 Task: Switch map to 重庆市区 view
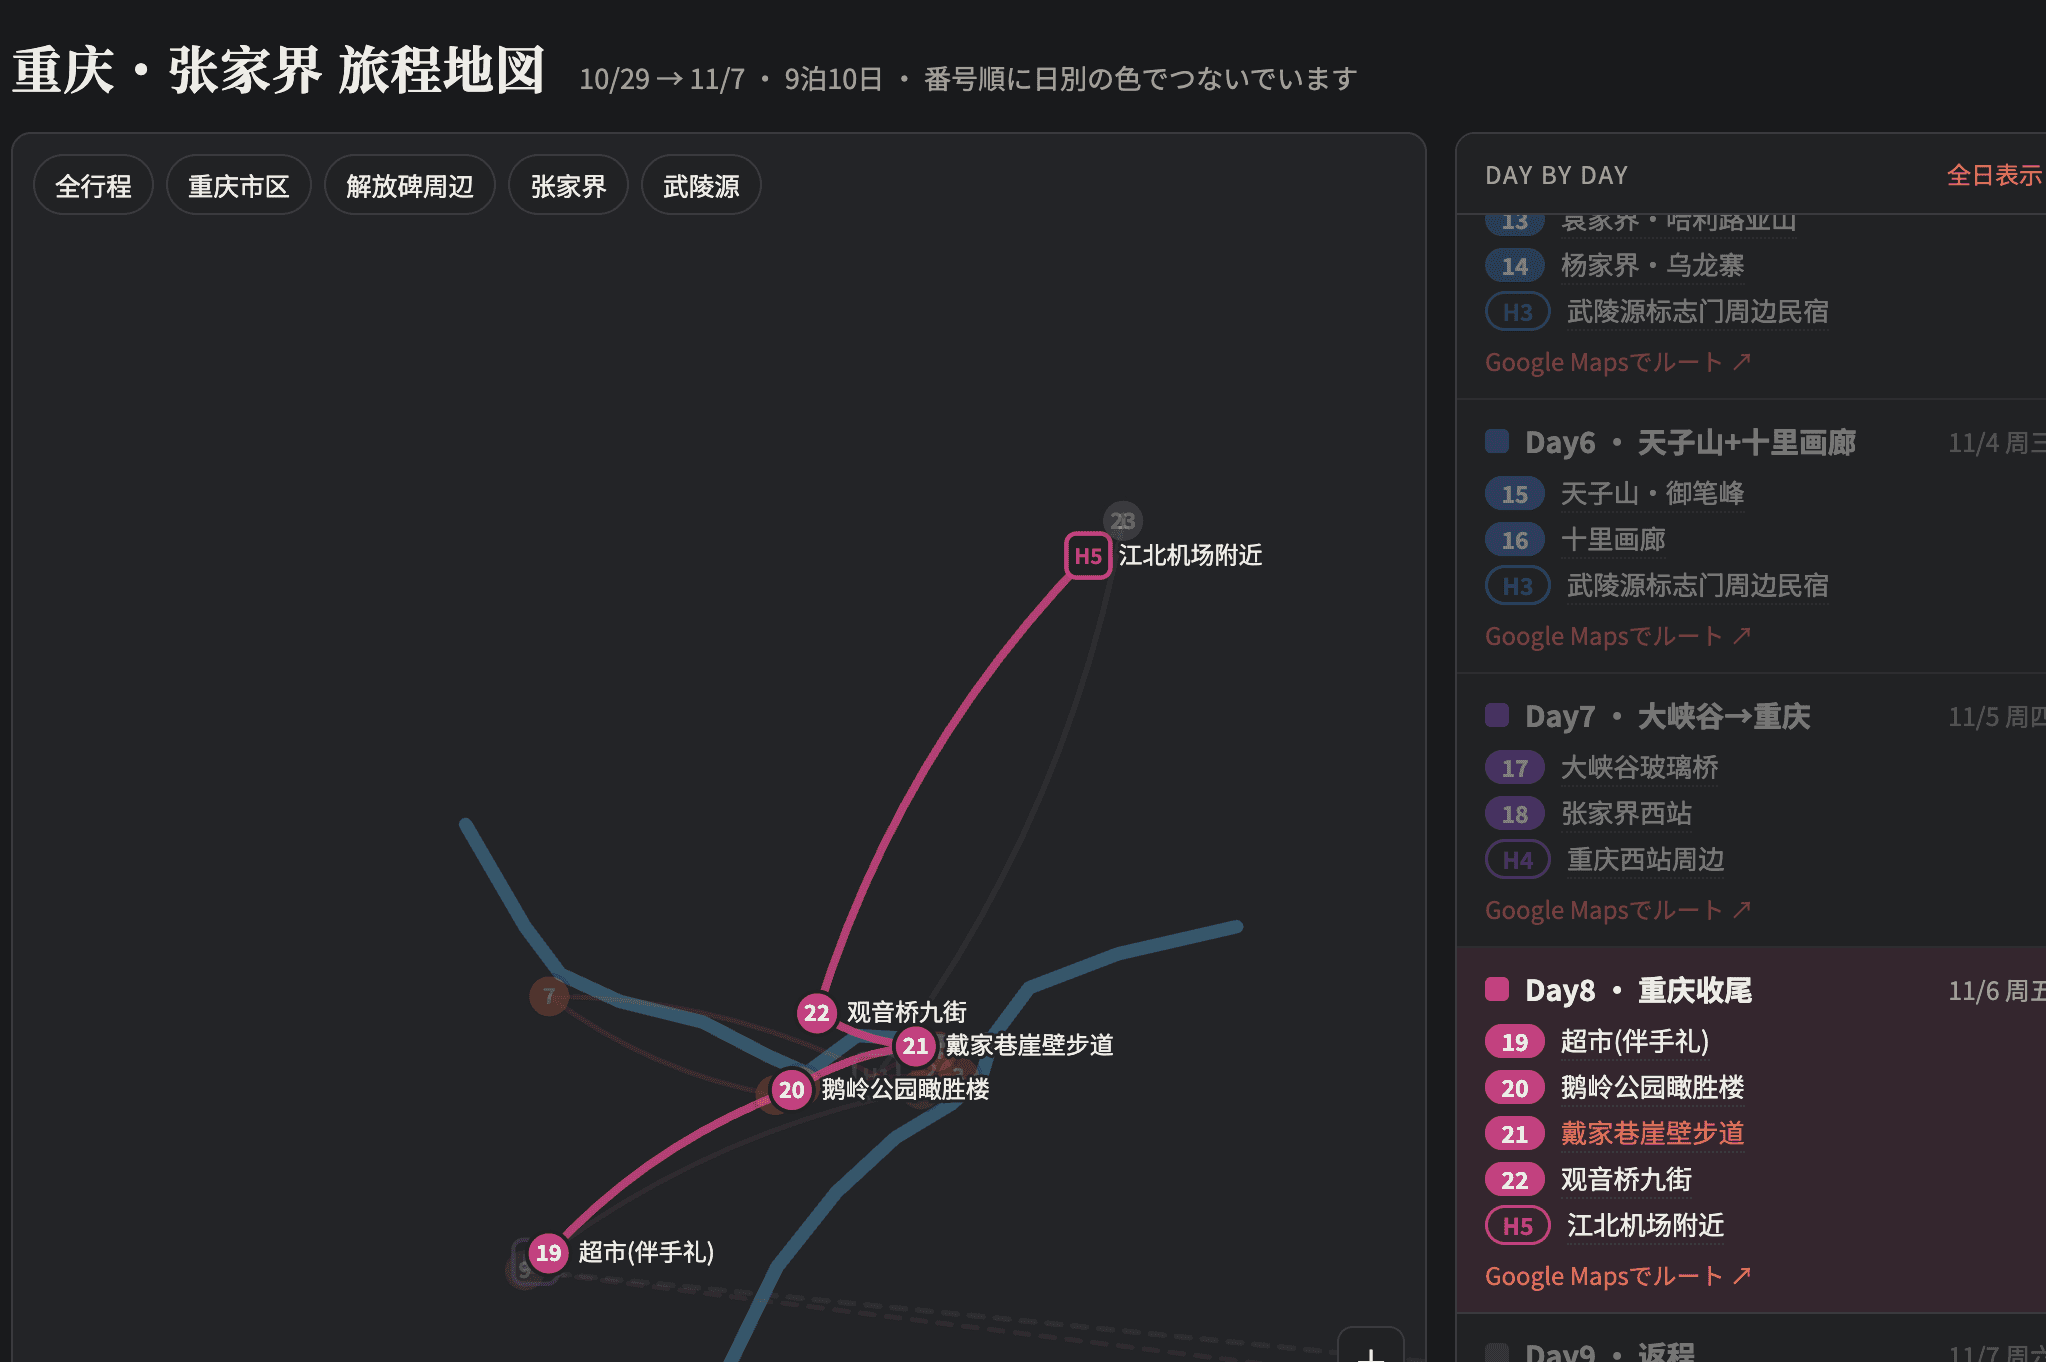click(238, 186)
